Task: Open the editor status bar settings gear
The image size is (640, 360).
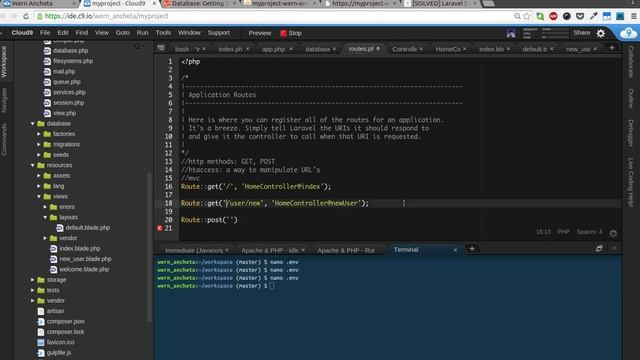Action: (x=613, y=233)
